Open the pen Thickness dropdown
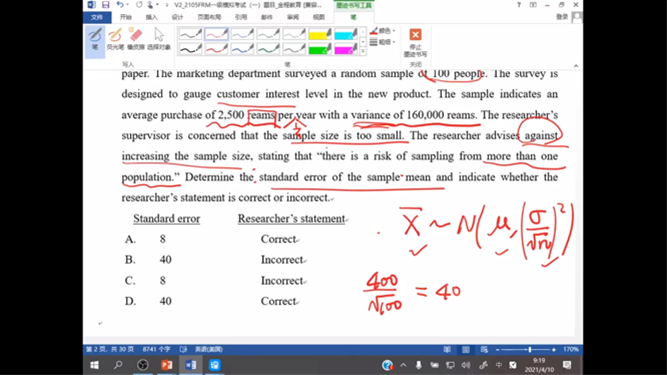667x375 pixels. pos(383,42)
